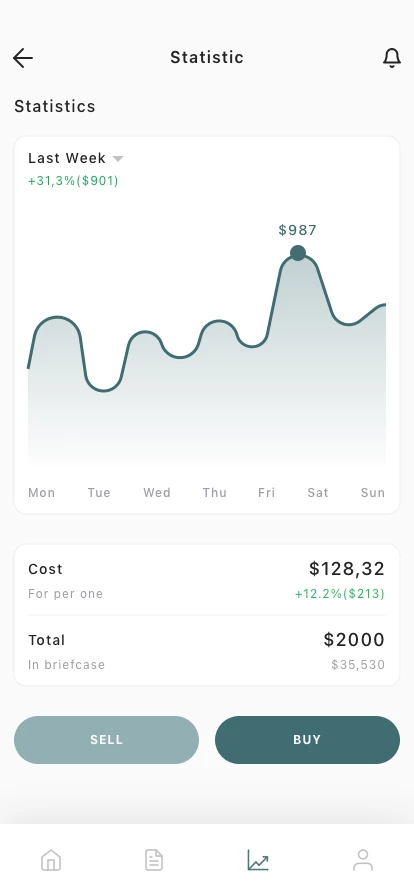Screen dimensions: 414x896
Task: Select the Wed label on chart axis
Action: coord(157,493)
